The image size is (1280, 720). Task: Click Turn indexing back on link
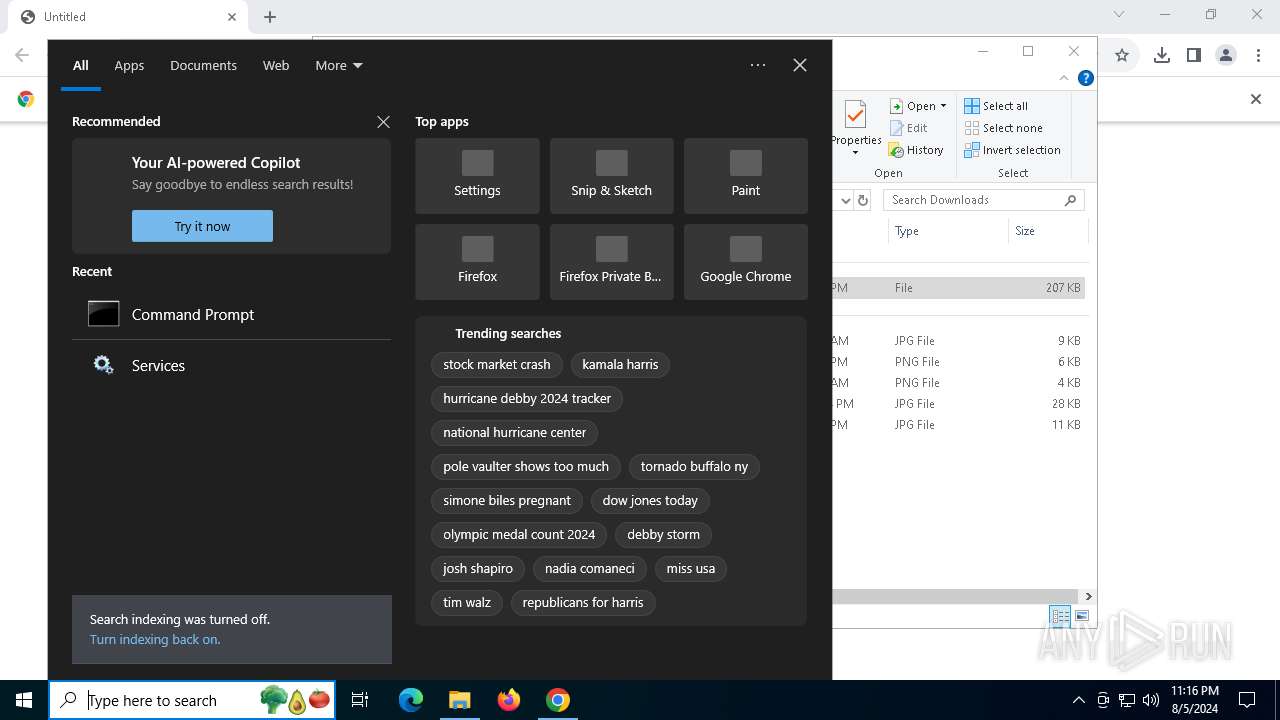(x=155, y=639)
